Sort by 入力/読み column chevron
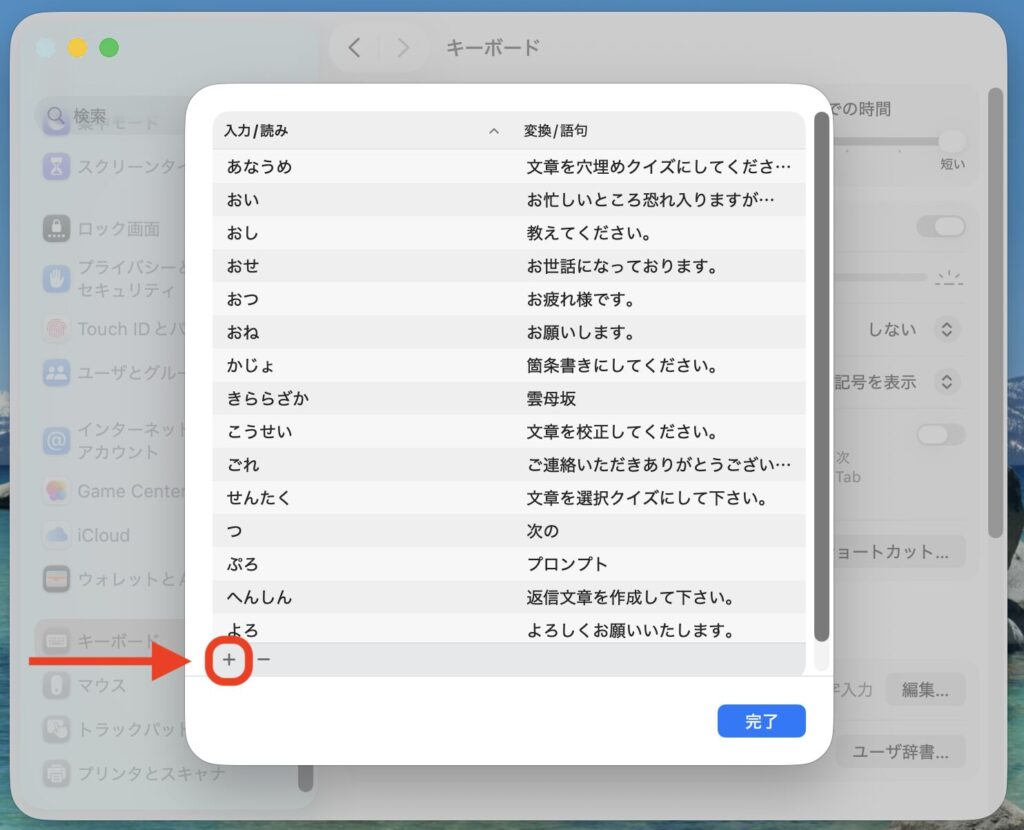 [x=493, y=131]
